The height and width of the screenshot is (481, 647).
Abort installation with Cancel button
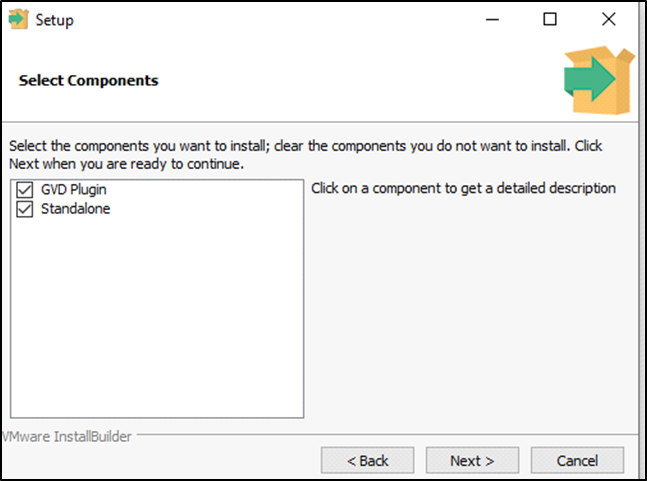coord(577,461)
